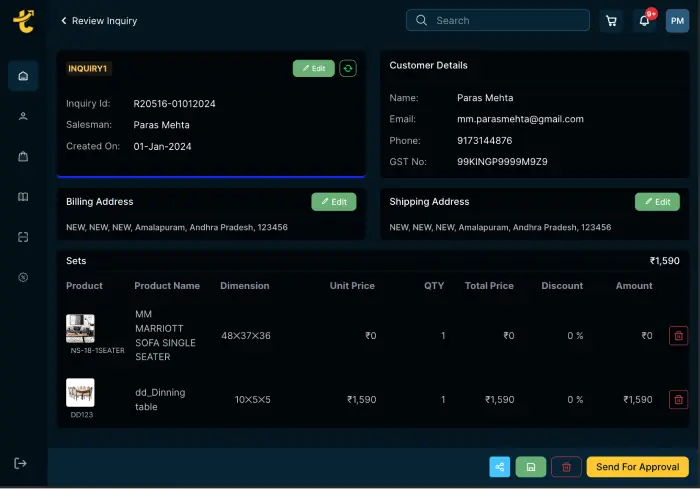Open PM profile avatar

[x=677, y=21]
